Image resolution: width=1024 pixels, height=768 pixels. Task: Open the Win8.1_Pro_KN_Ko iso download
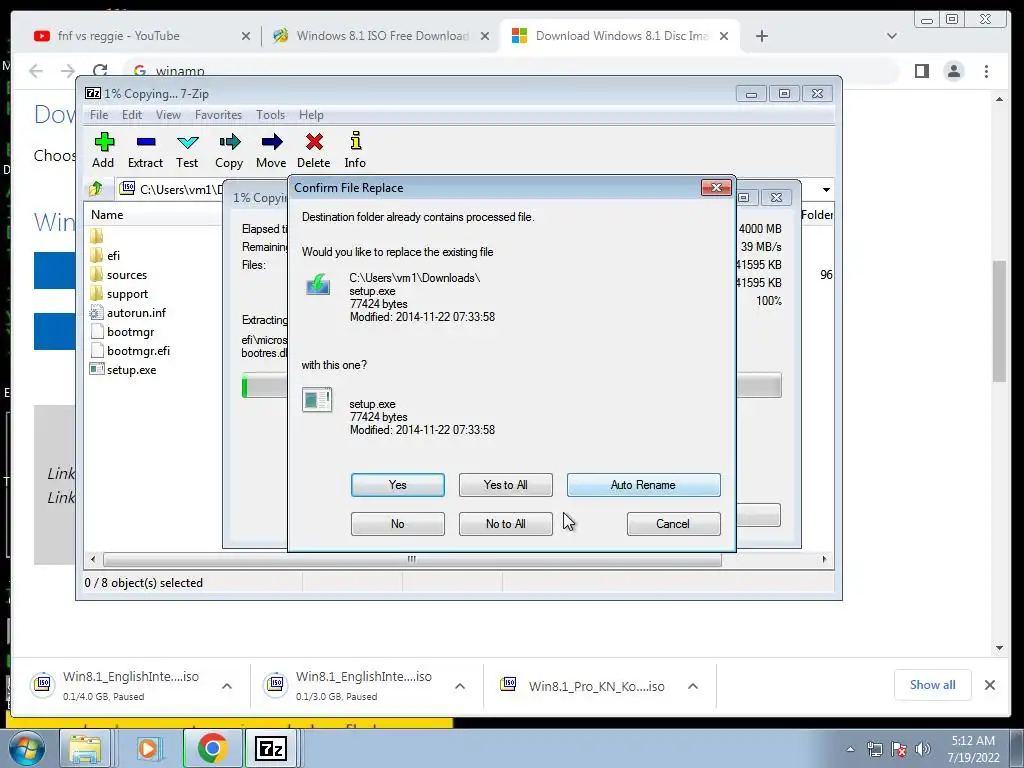[x=582, y=686]
